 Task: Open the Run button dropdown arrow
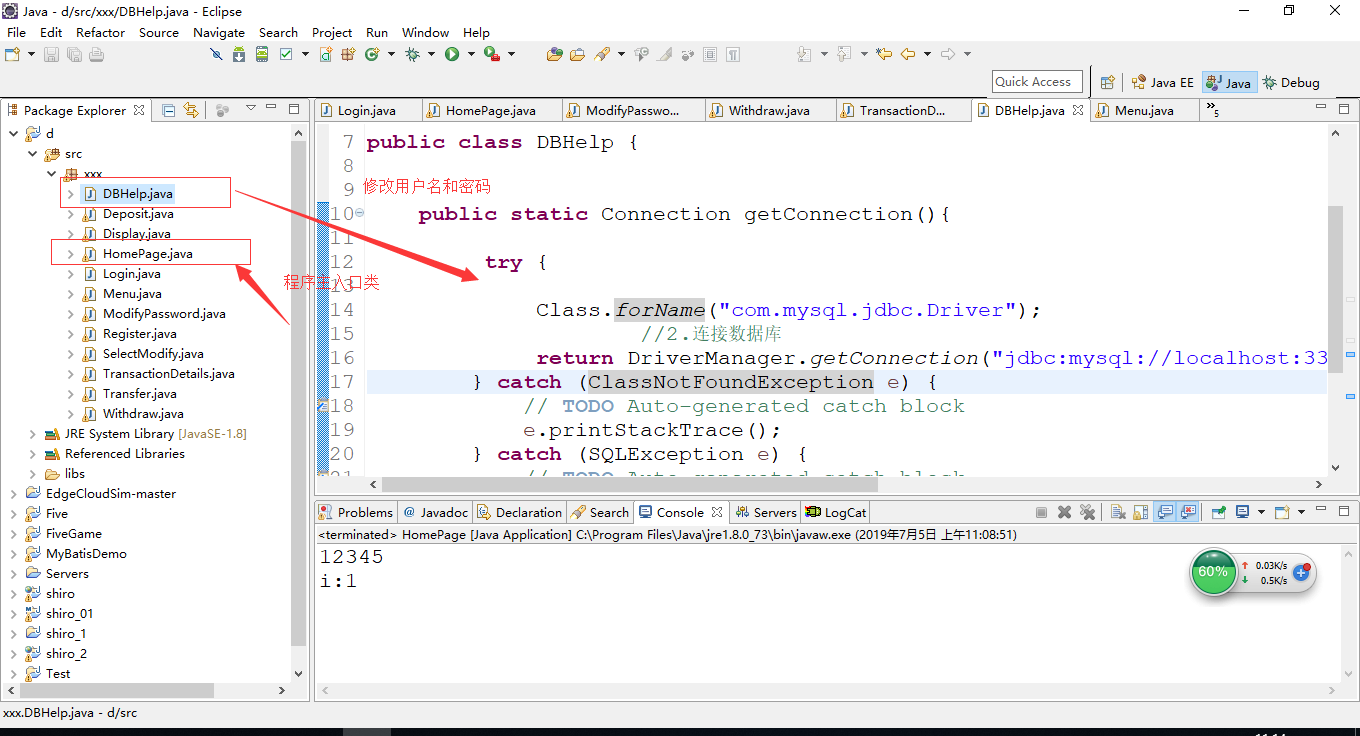click(x=471, y=54)
